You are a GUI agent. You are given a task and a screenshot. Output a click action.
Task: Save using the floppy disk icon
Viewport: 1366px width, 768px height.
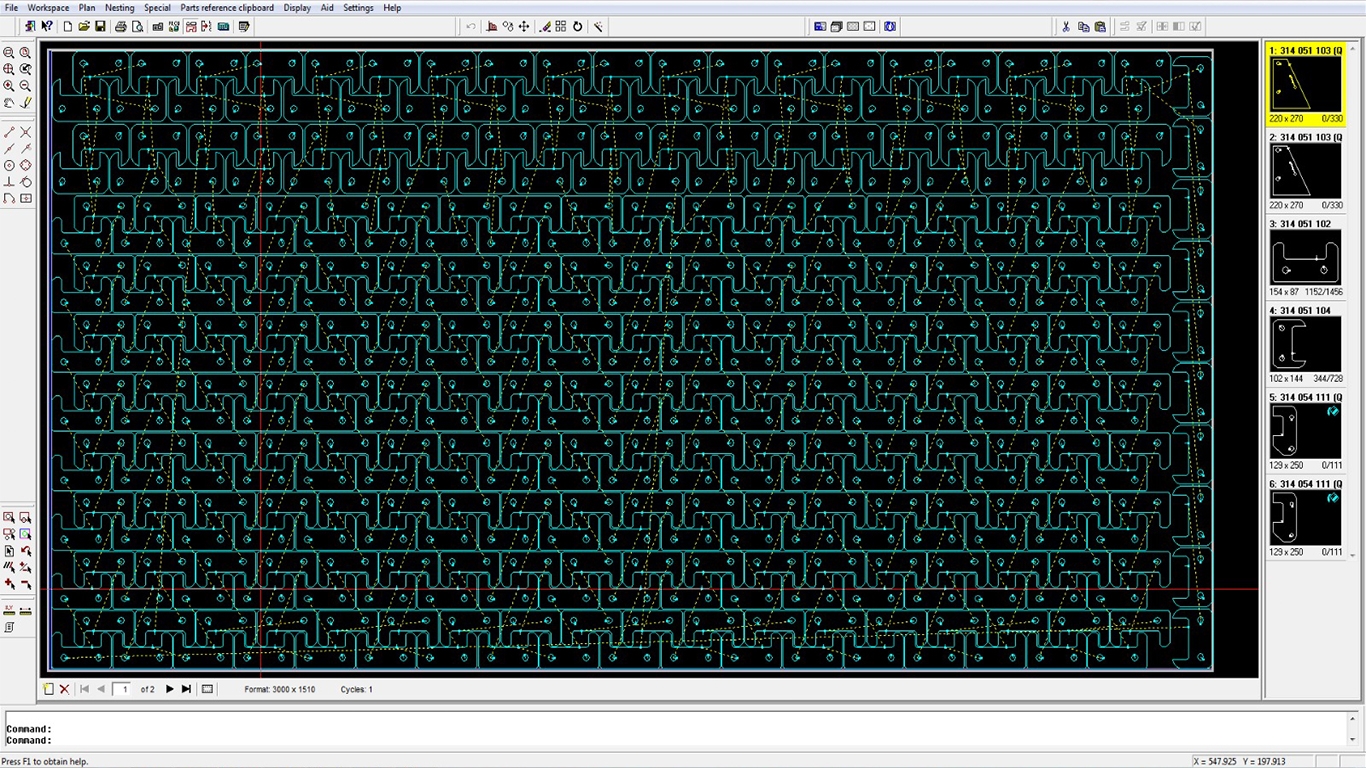[101, 27]
